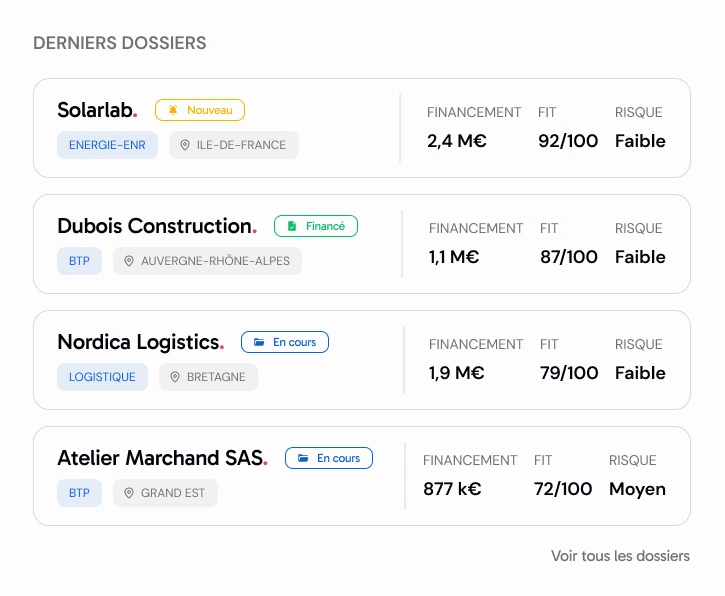Image resolution: width=725 pixels, height=596 pixels.
Task: Open the Solarlab dossier title
Action: 97,110
